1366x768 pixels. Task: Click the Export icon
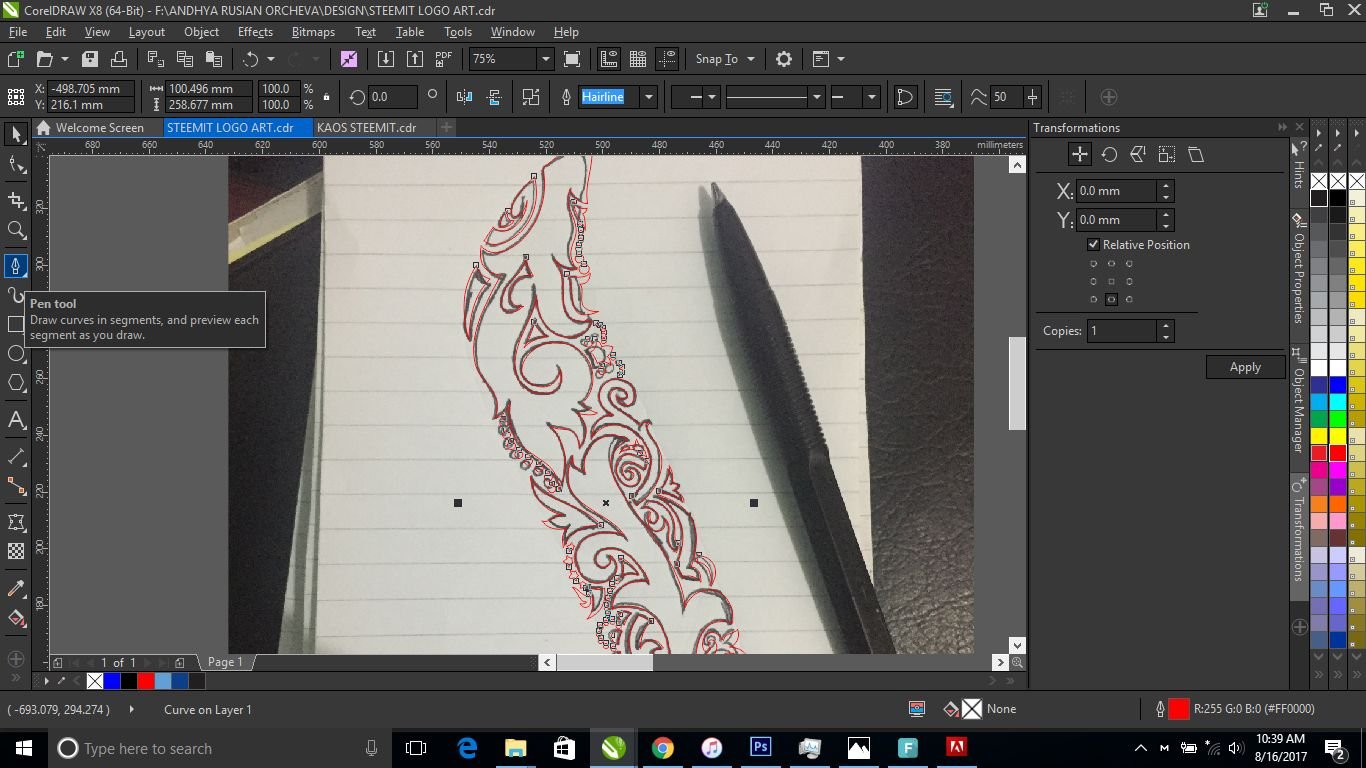pyautogui.click(x=414, y=59)
